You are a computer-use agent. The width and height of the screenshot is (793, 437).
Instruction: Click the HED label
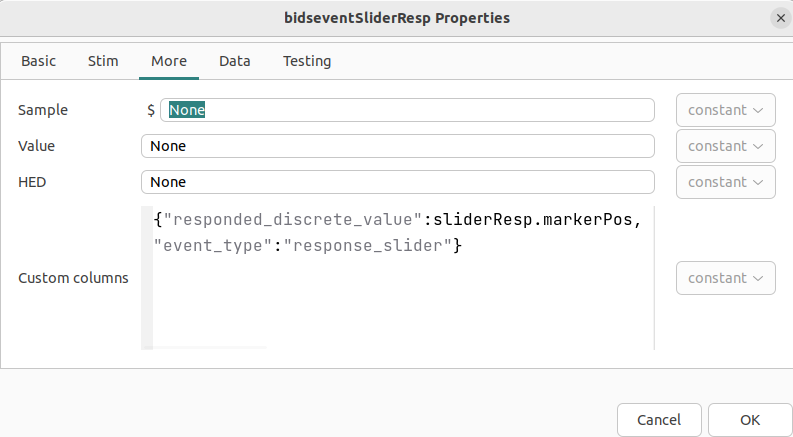point(32,182)
